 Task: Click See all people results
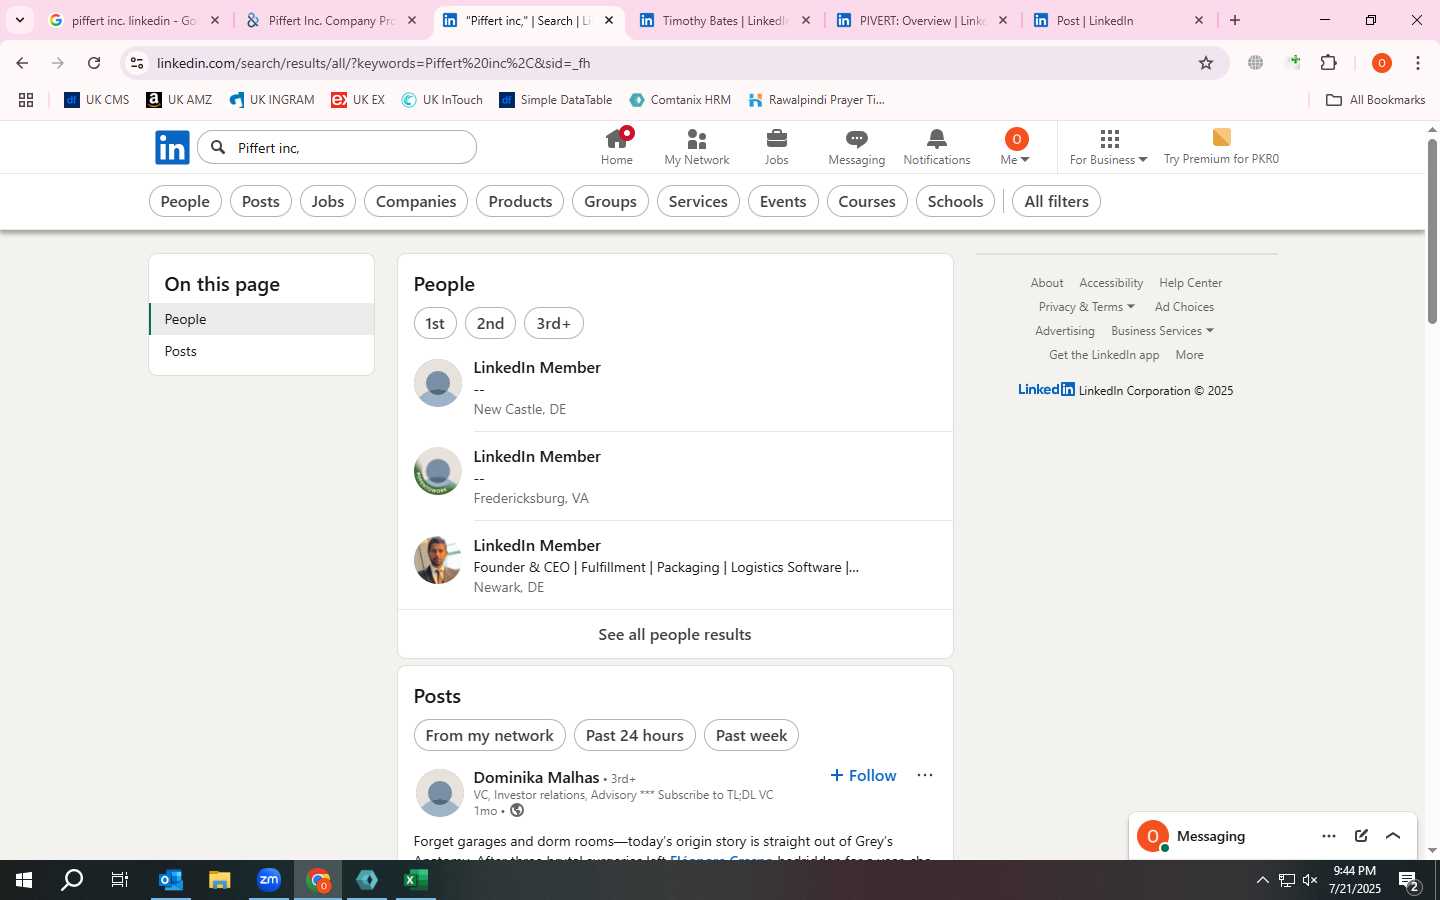click(x=675, y=634)
